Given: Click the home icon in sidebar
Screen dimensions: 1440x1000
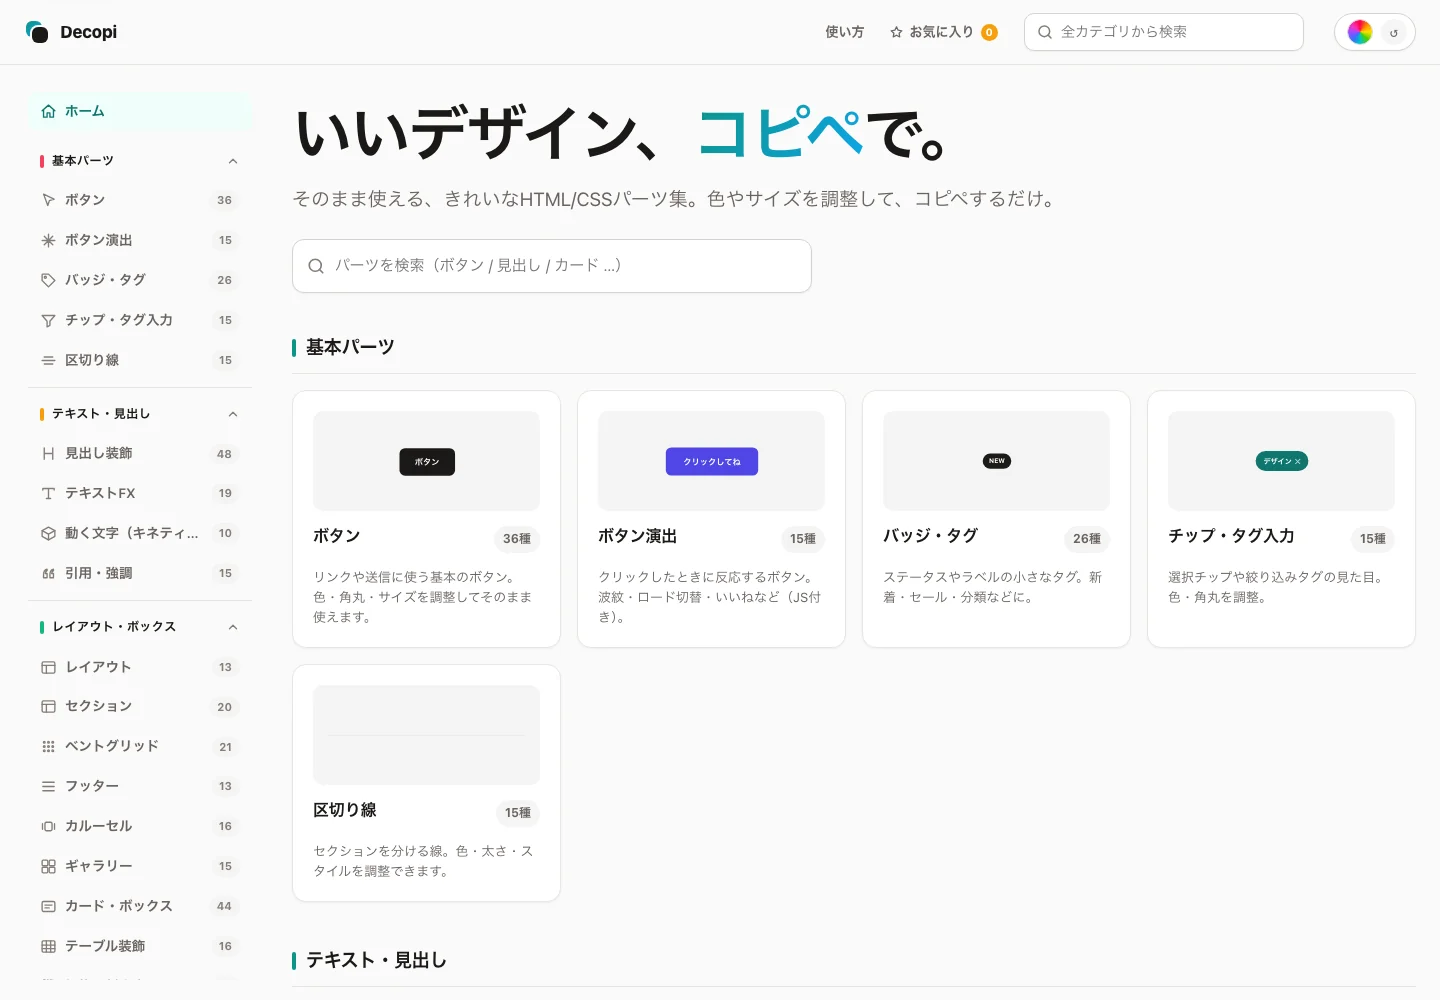Looking at the screenshot, I should point(48,111).
